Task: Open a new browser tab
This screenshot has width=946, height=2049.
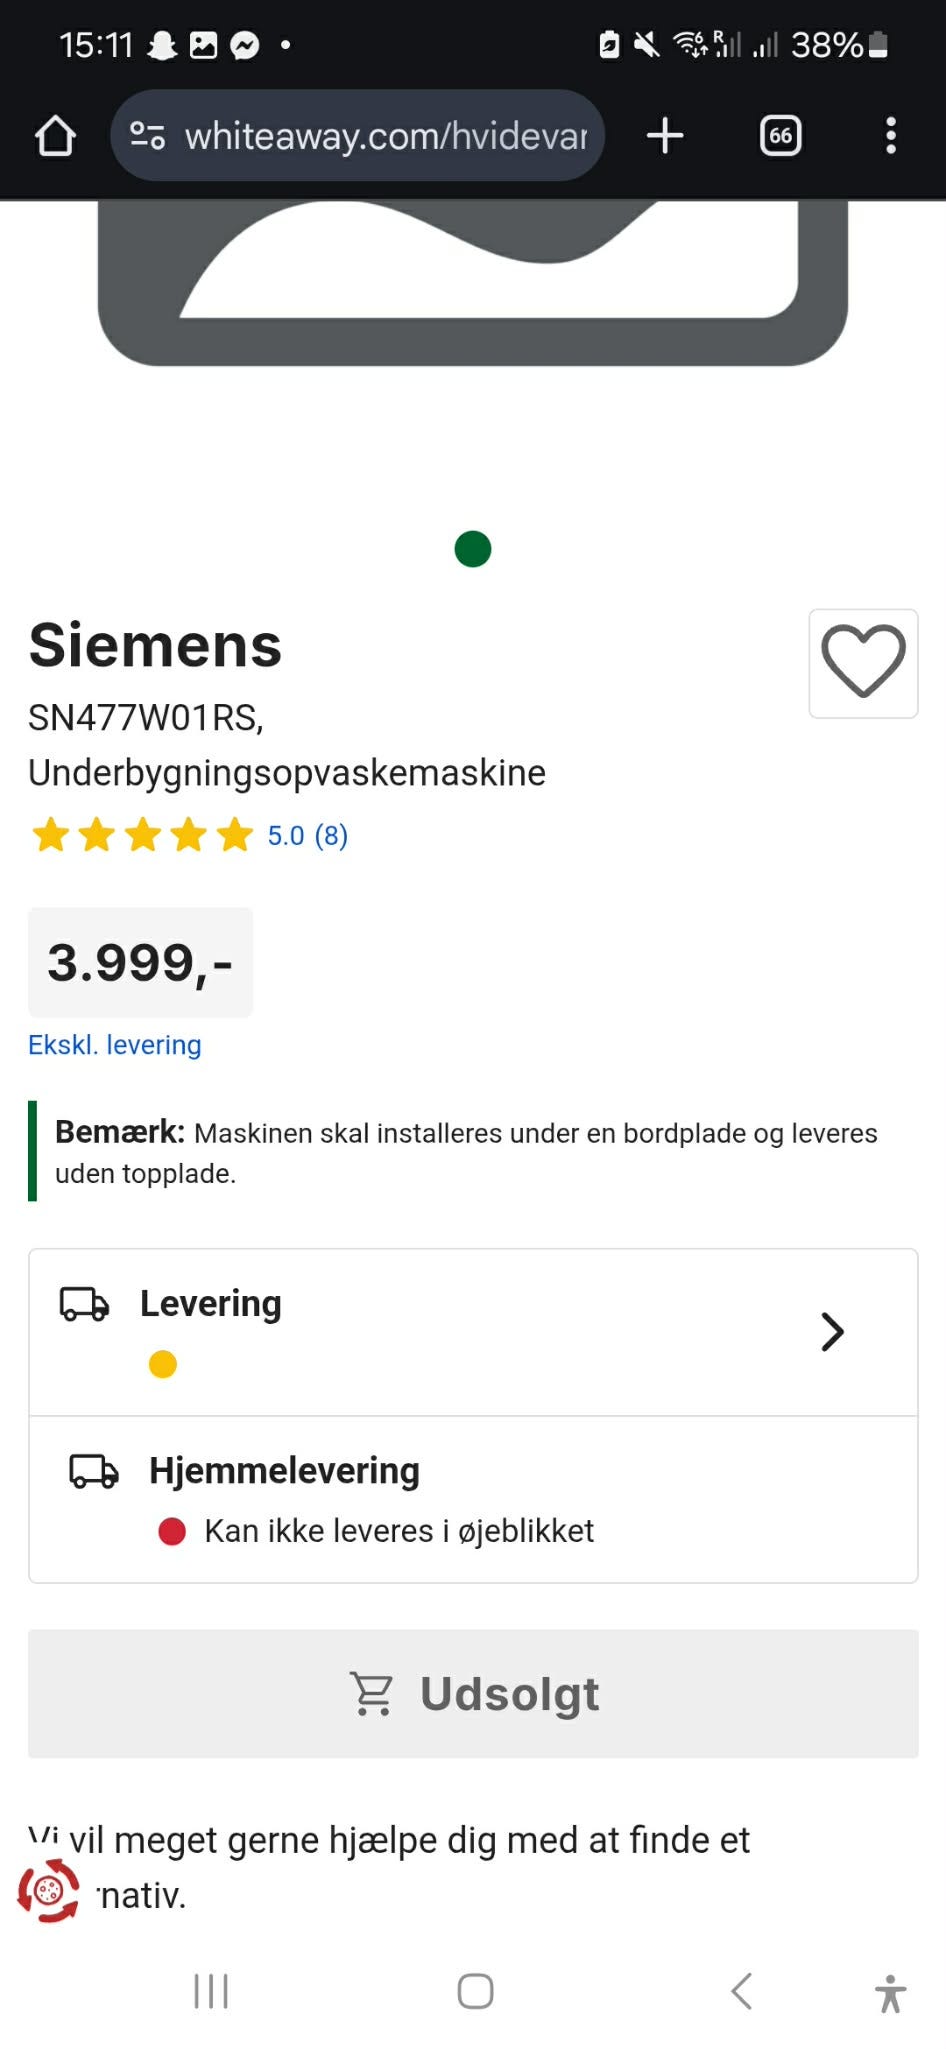Action: click(x=665, y=136)
